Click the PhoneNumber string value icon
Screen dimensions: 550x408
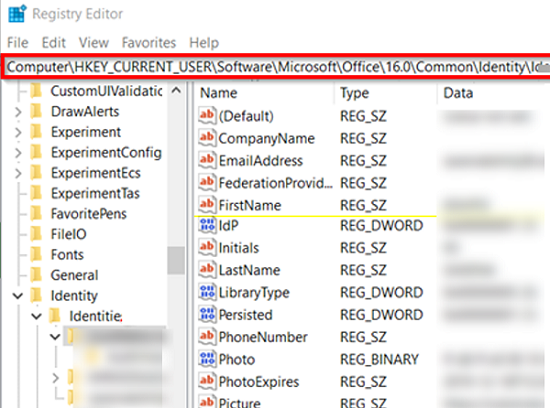coord(207,337)
